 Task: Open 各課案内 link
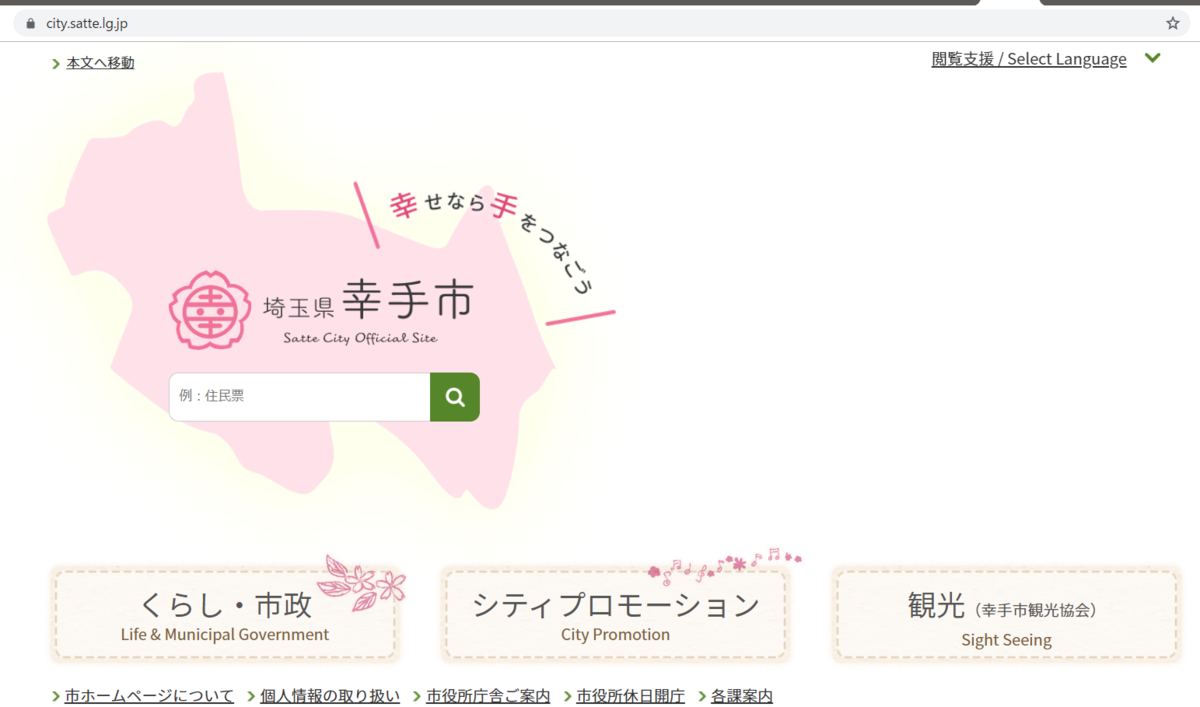(741, 696)
